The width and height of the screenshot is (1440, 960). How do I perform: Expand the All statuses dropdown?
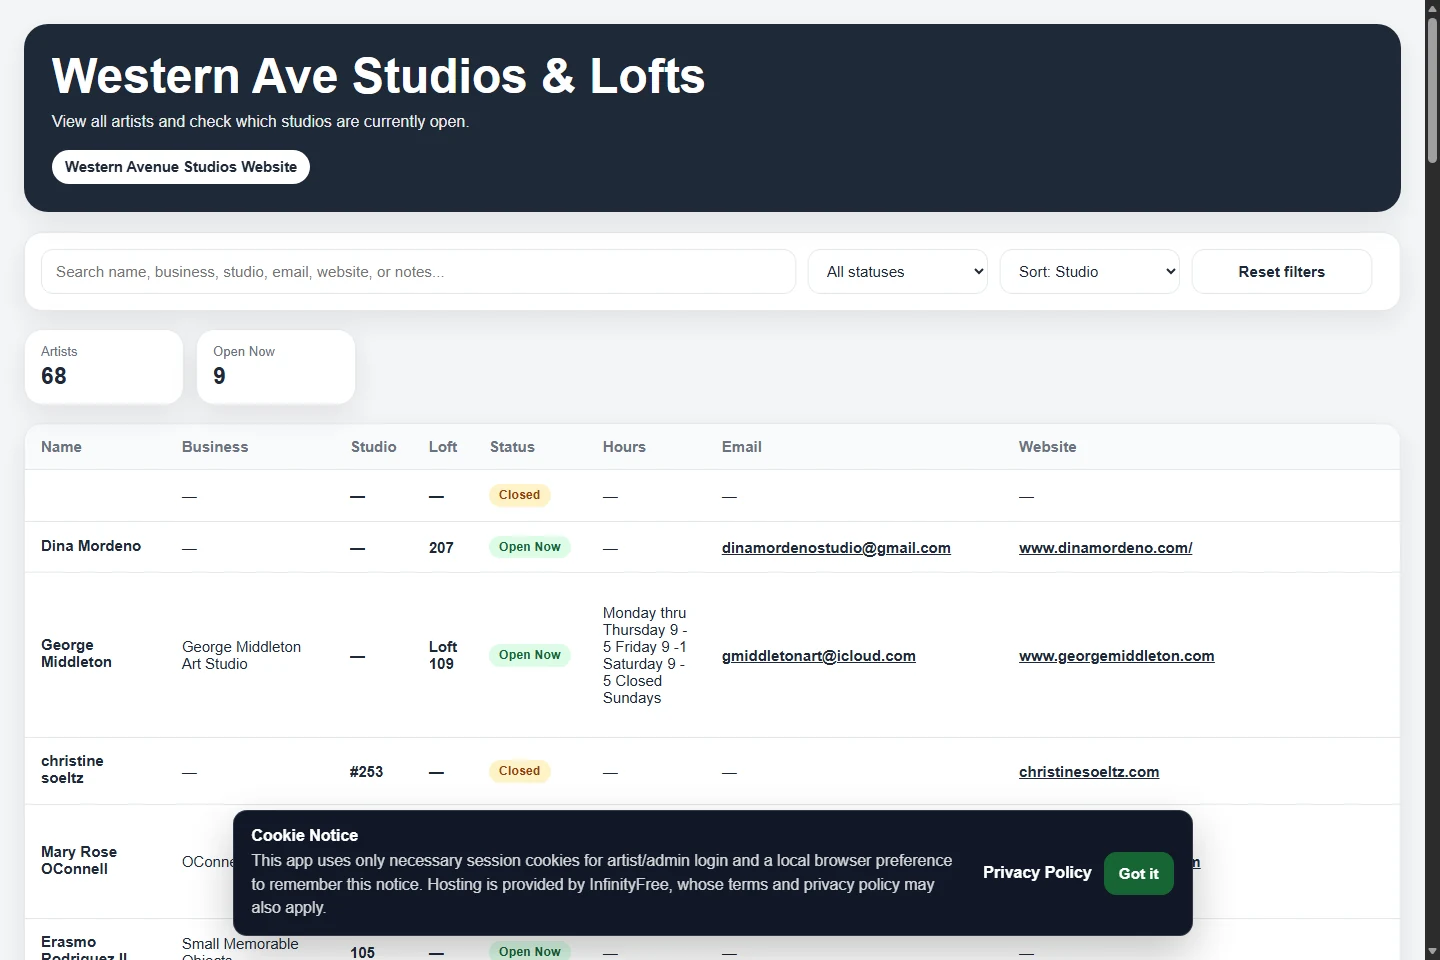coord(898,272)
